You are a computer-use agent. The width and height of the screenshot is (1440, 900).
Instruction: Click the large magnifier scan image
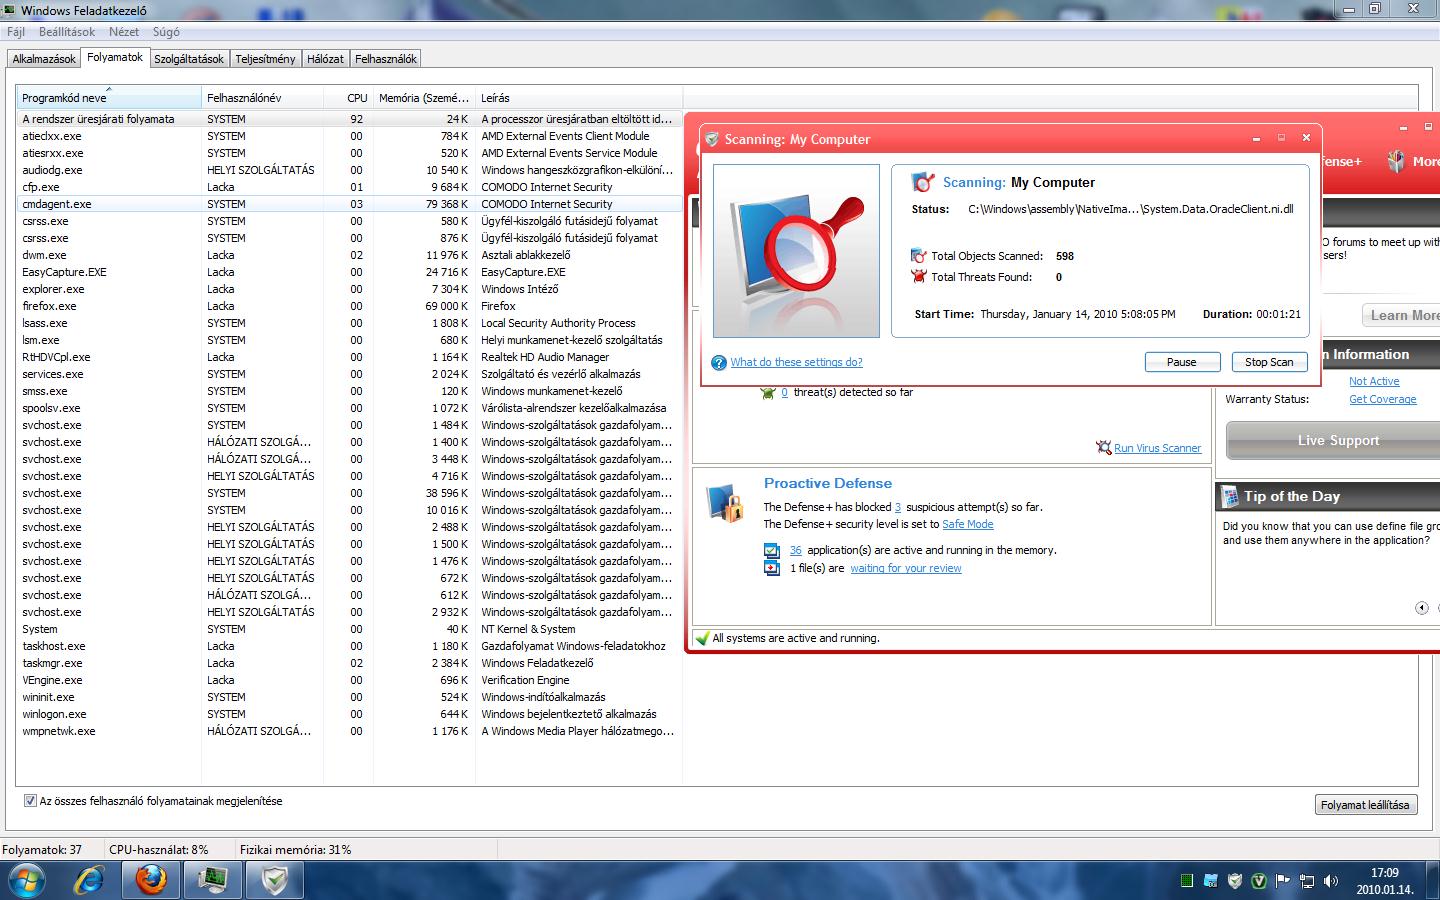click(796, 251)
